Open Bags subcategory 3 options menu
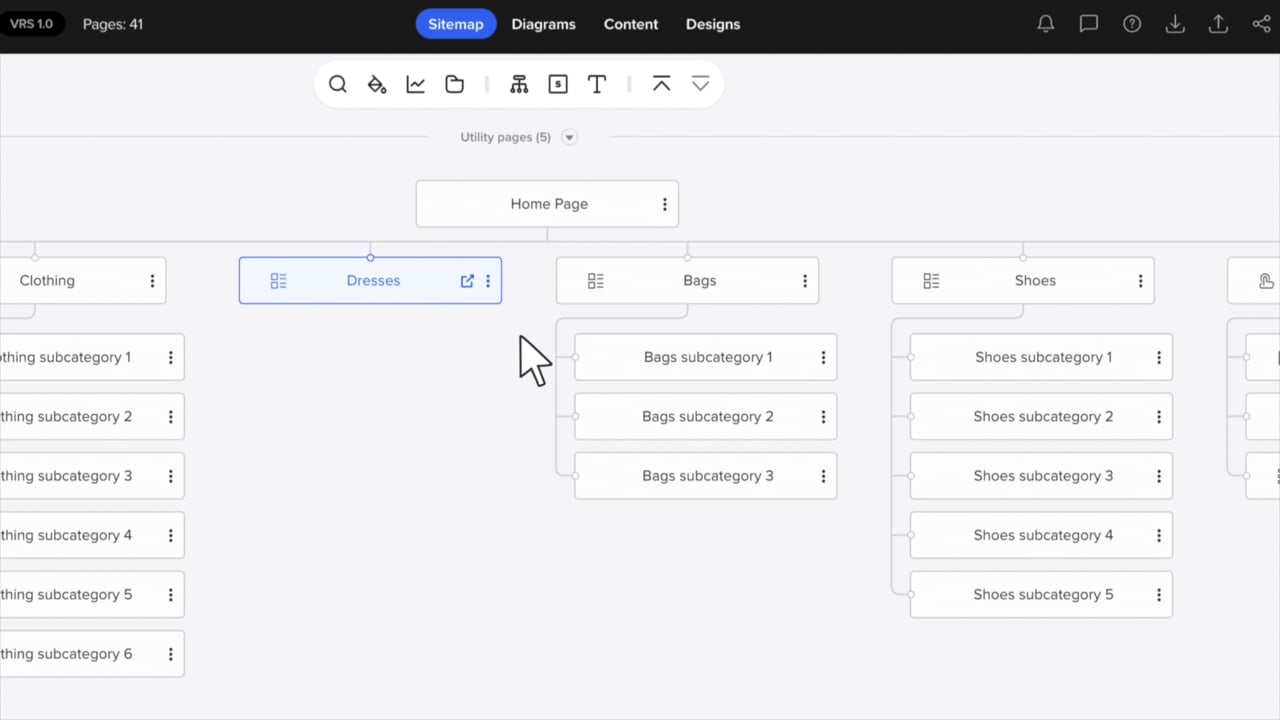 pyautogui.click(x=823, y=476)
